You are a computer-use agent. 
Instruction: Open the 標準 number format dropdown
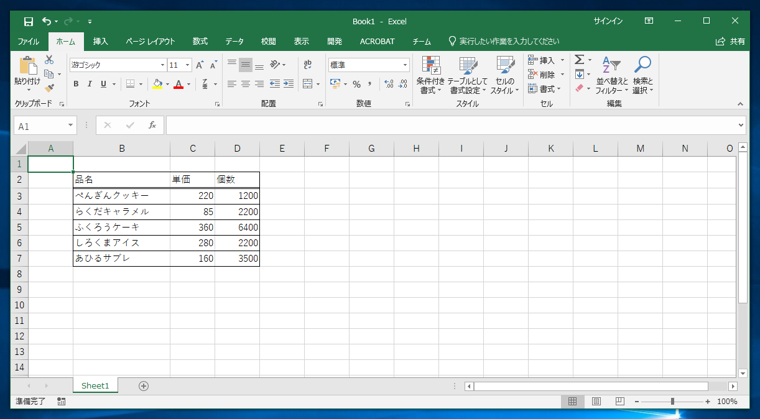pyautogui.click(x=405, y=65)
